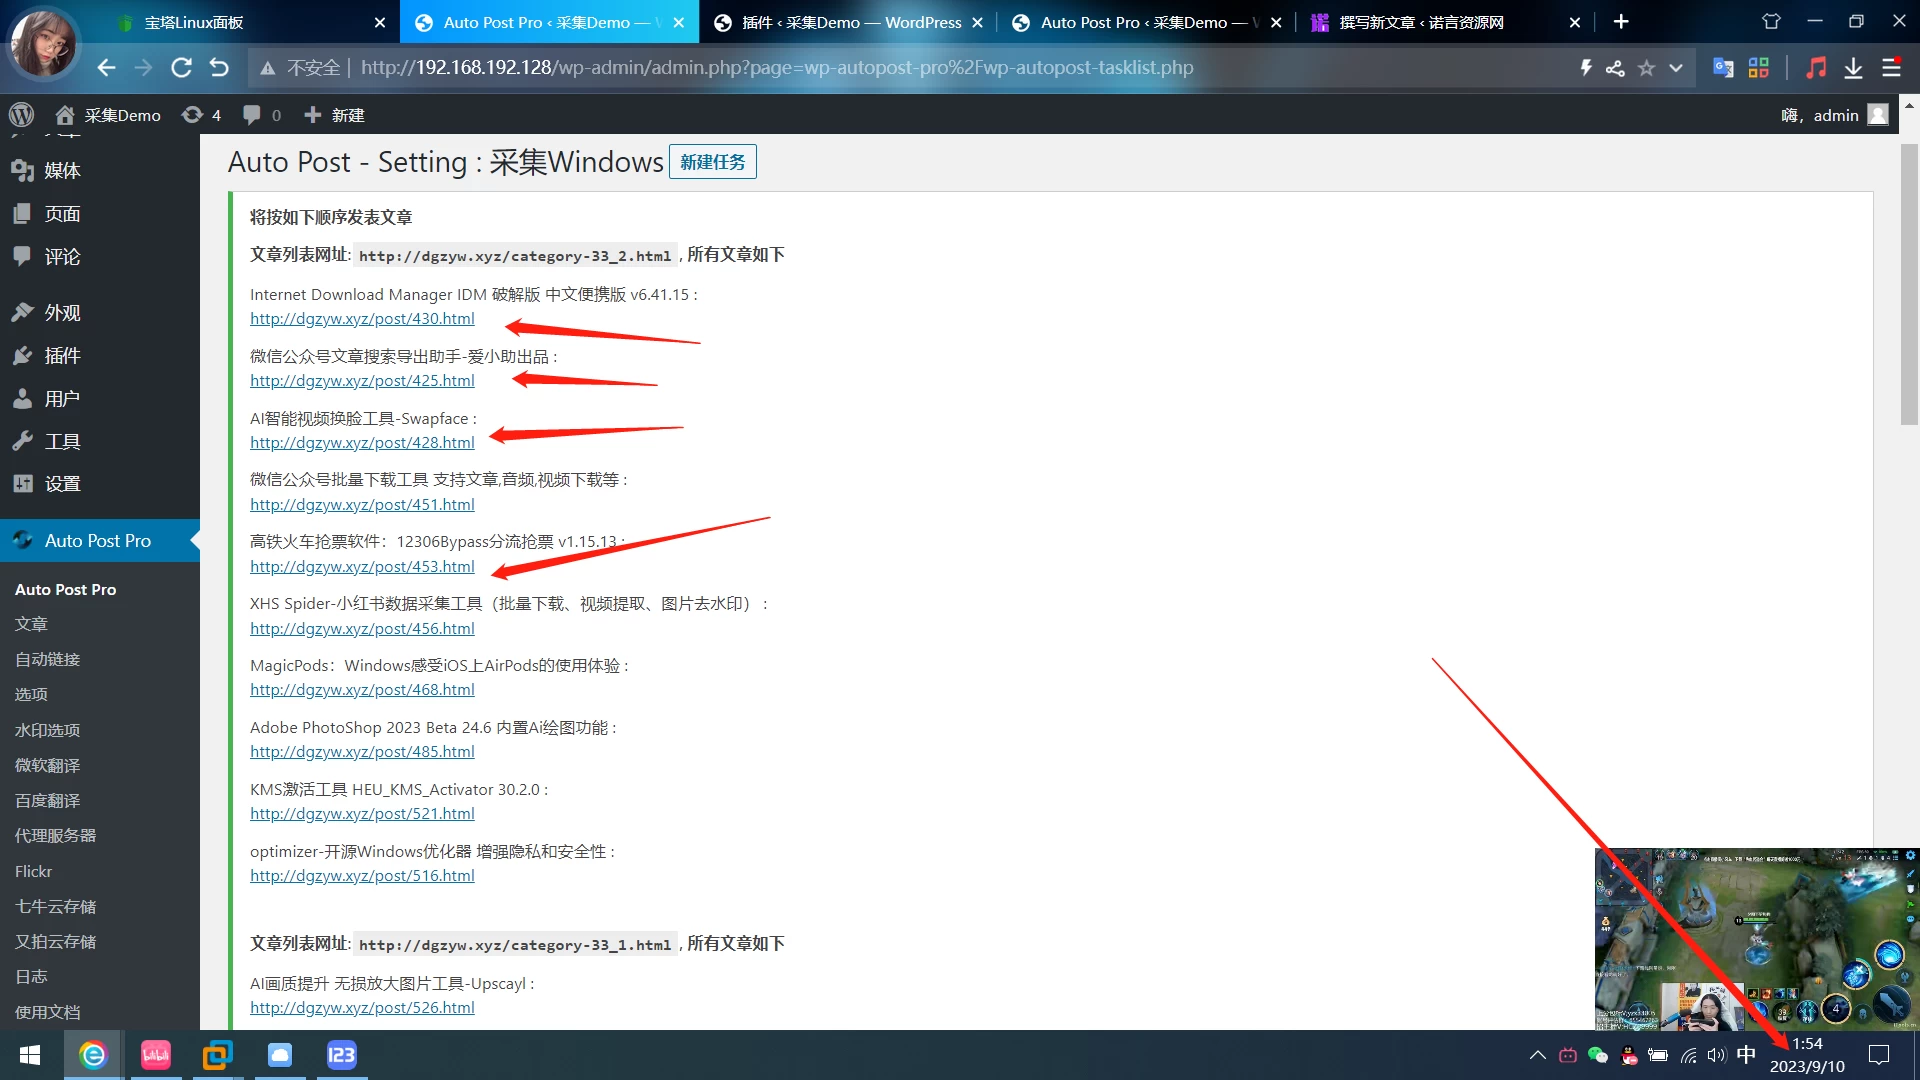Open 采集Demo site home link

coord(108,115)
